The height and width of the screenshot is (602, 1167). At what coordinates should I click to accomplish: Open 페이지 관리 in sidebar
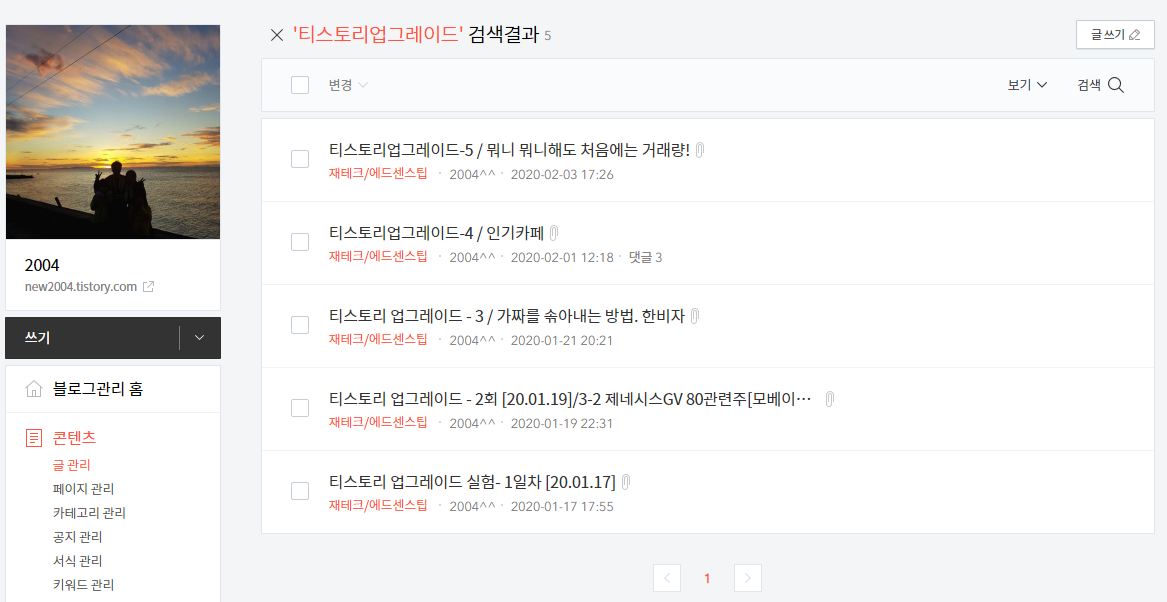(x=83, y=489)
